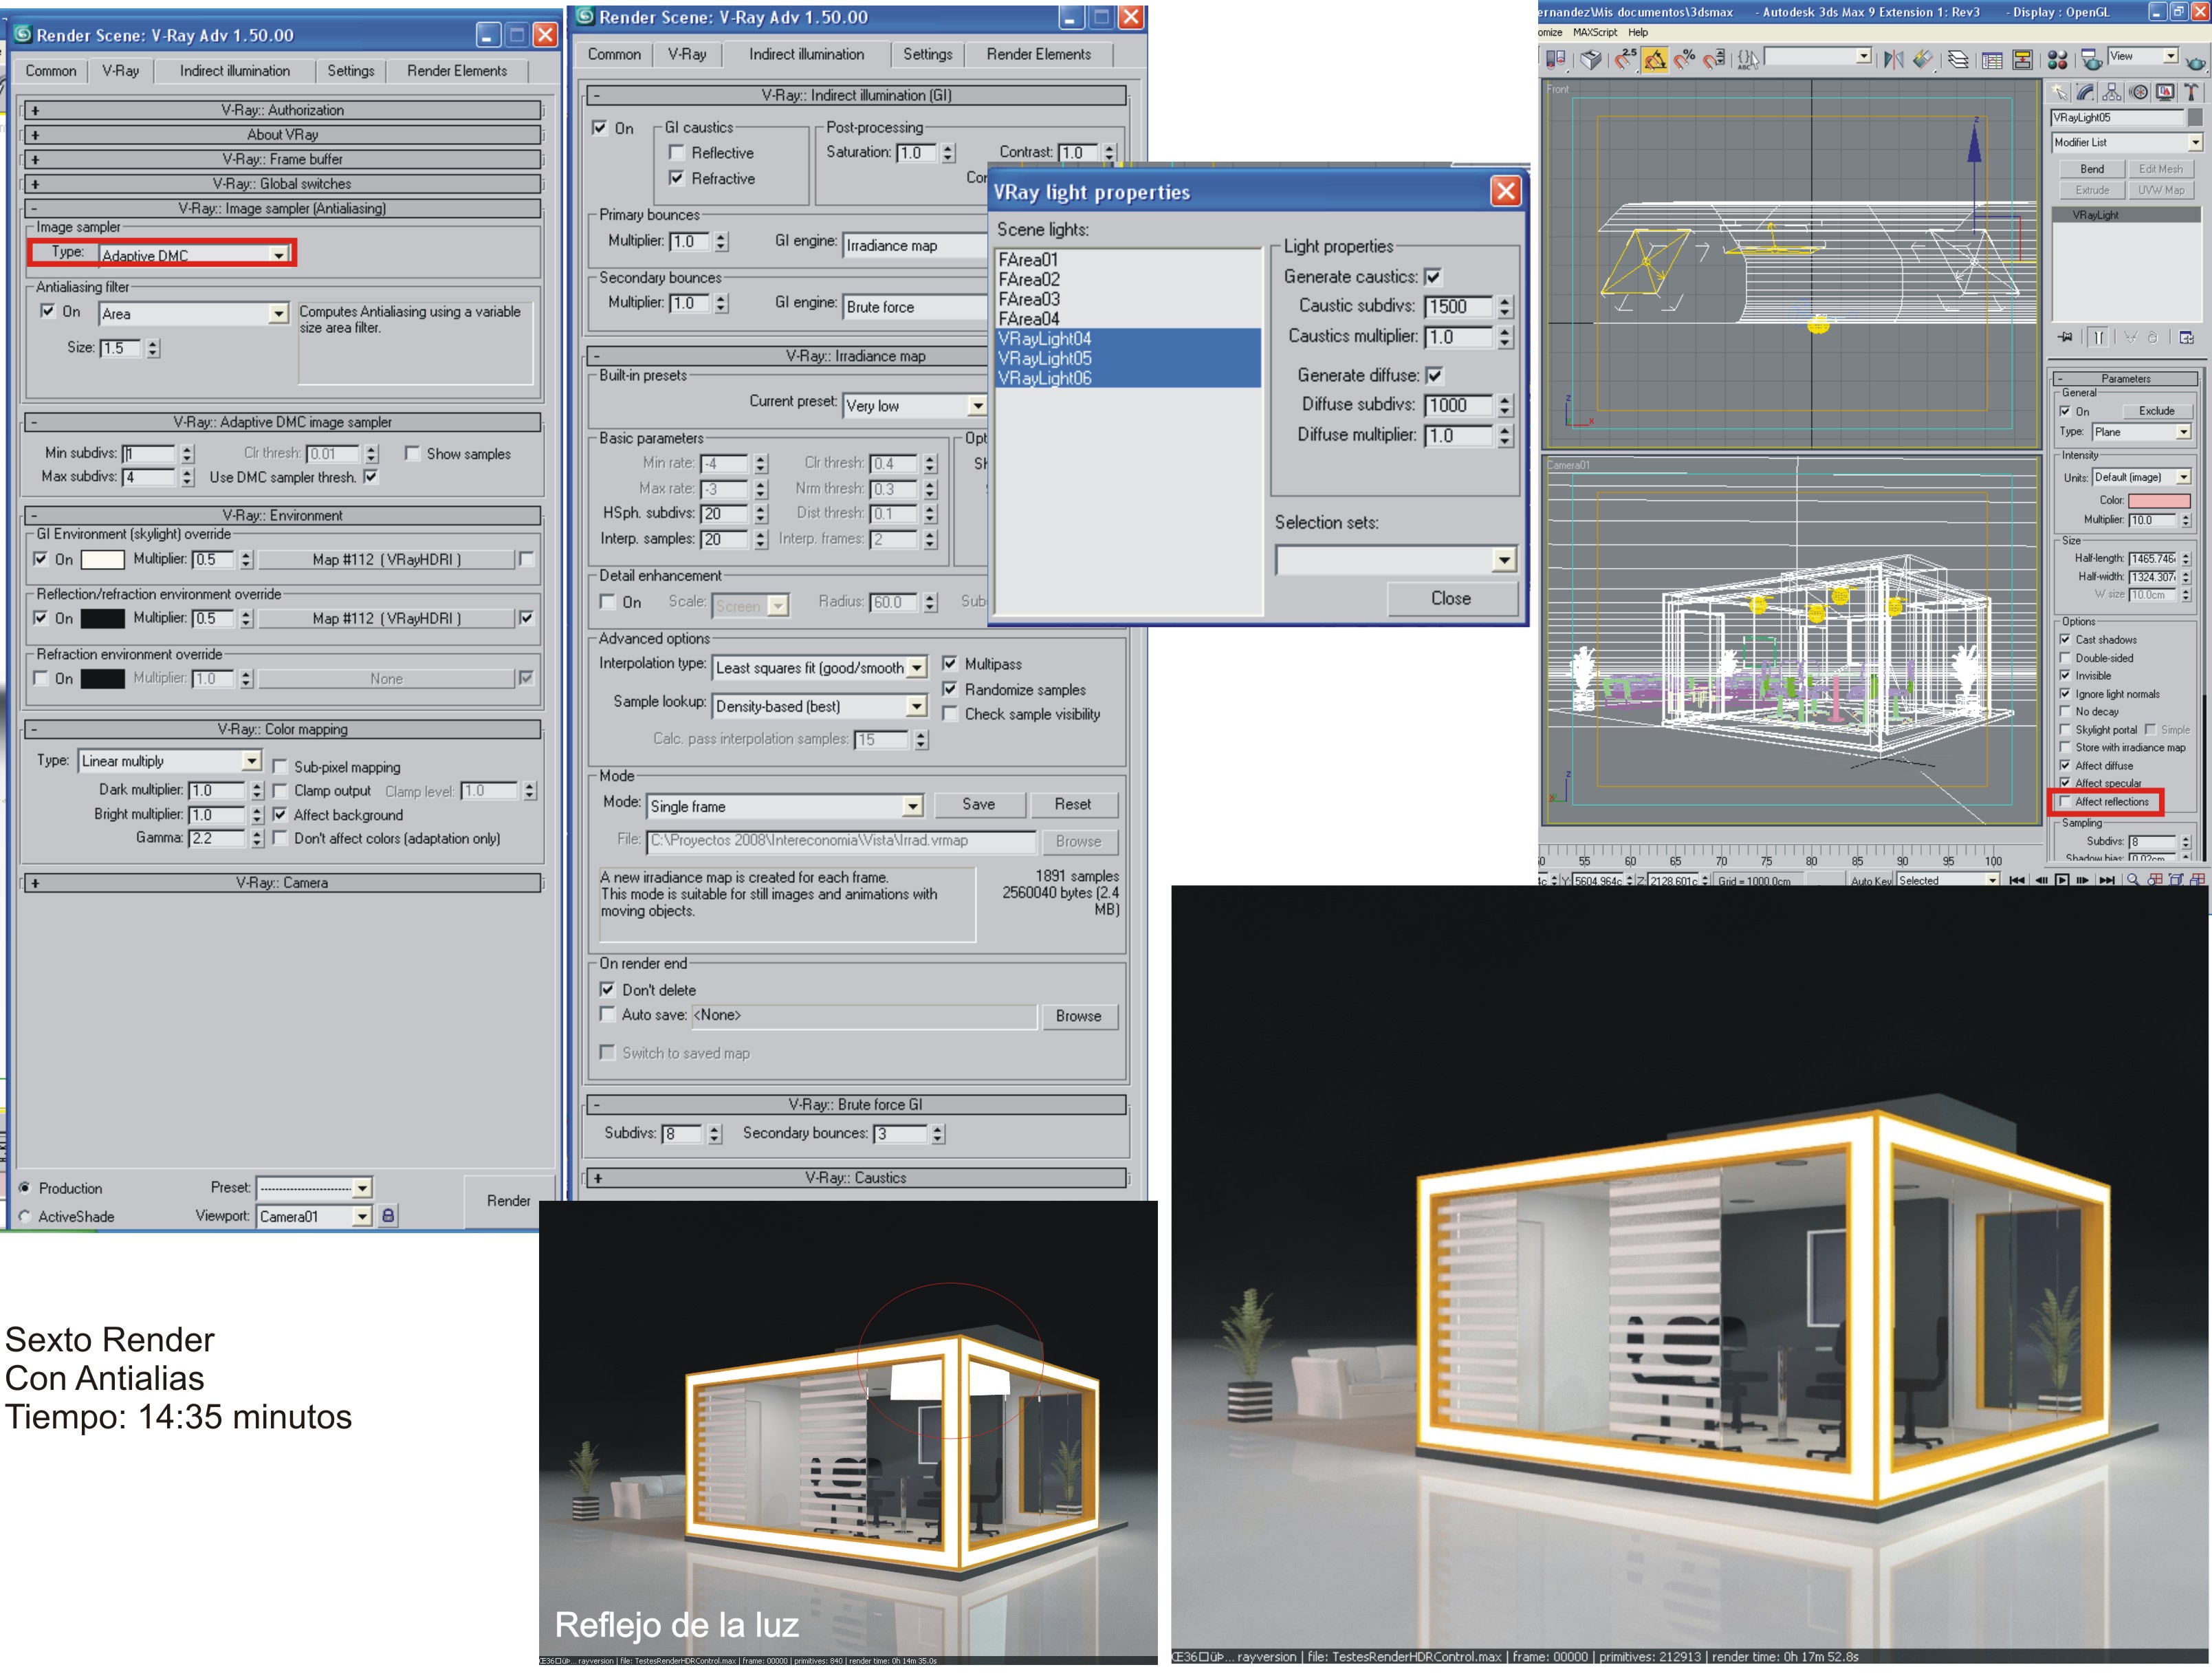Click Close in VRay light properties
Image resolution: width=2212 pixels, height=1676 pixels.
pos(1451,598)
